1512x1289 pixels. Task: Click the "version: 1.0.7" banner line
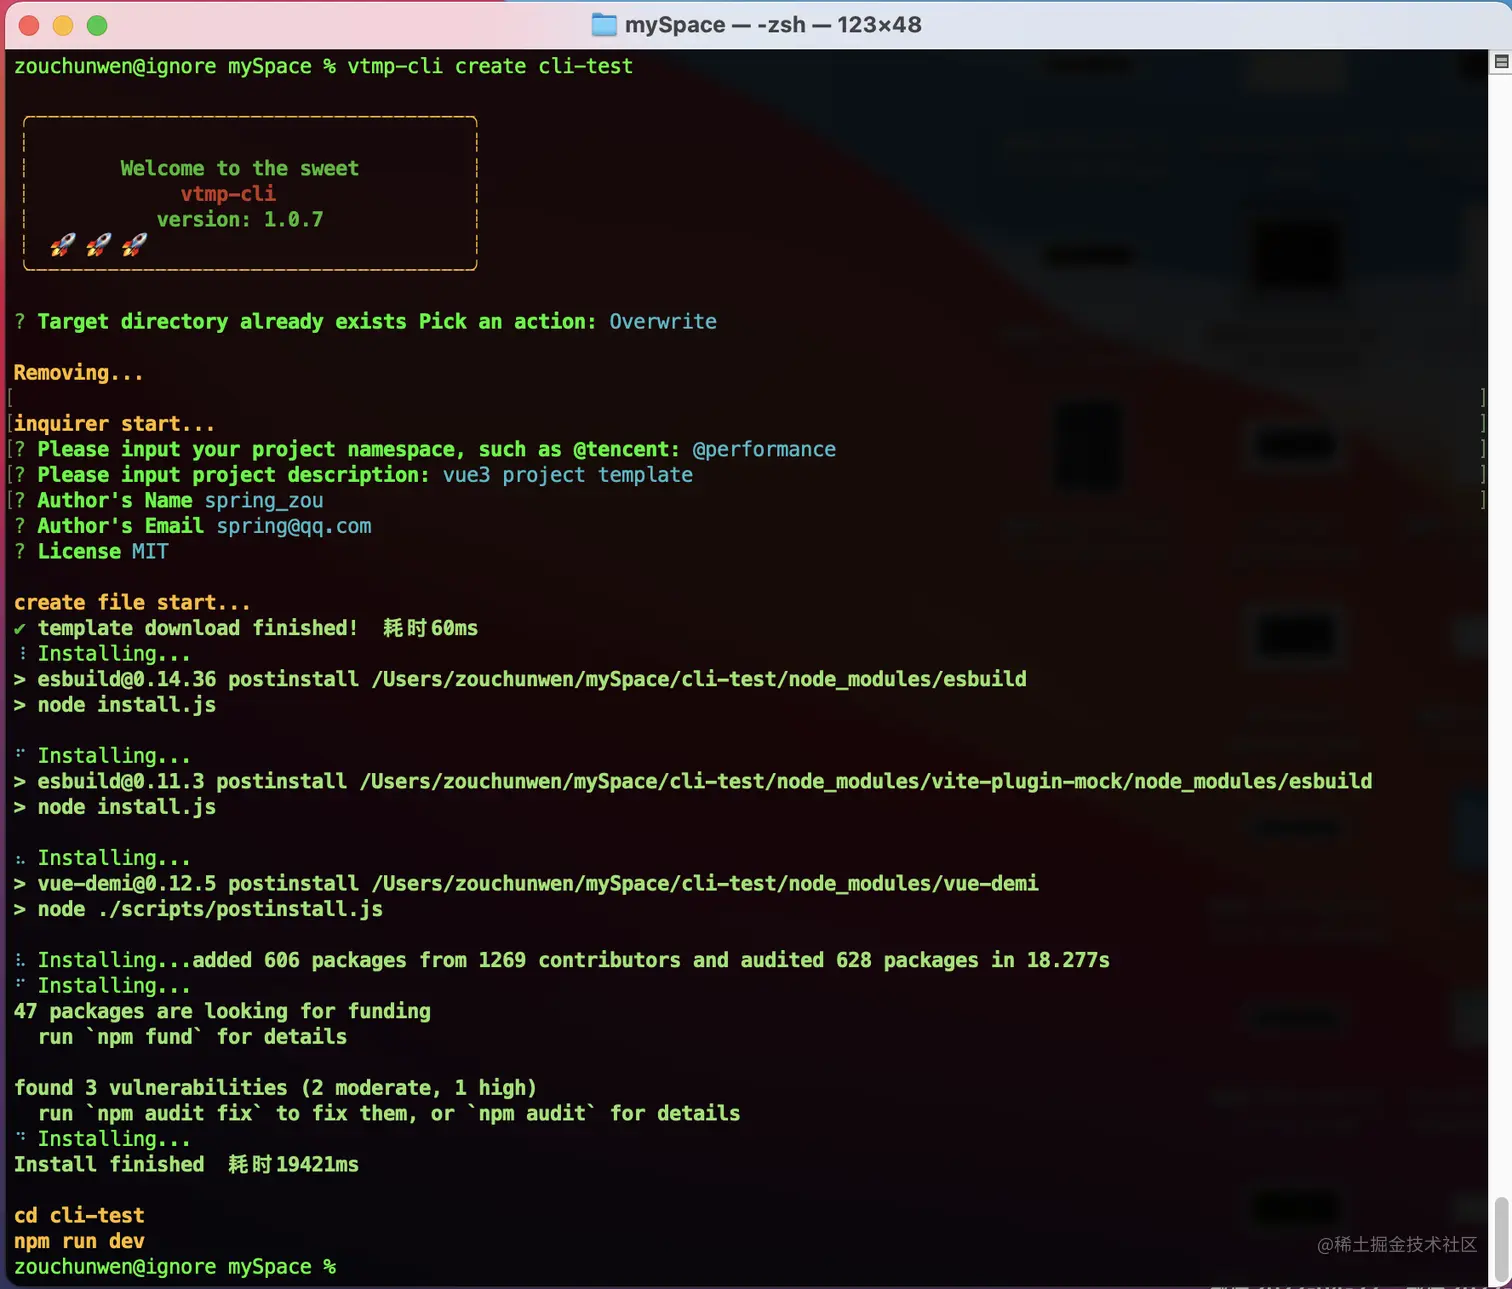pyautogui.click(x=239, y=219)
